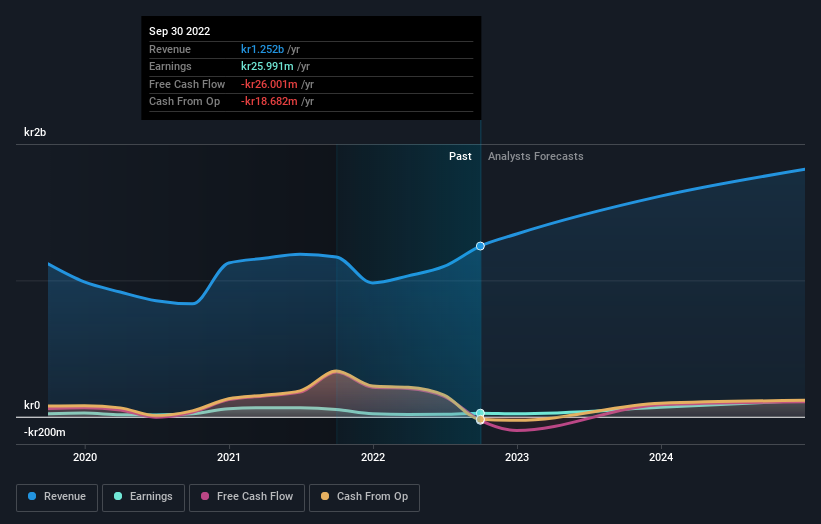Click the Free Cash Flow row label in tooltip
This screenshot has height=524, width=821.
click(x=187, y=84)
